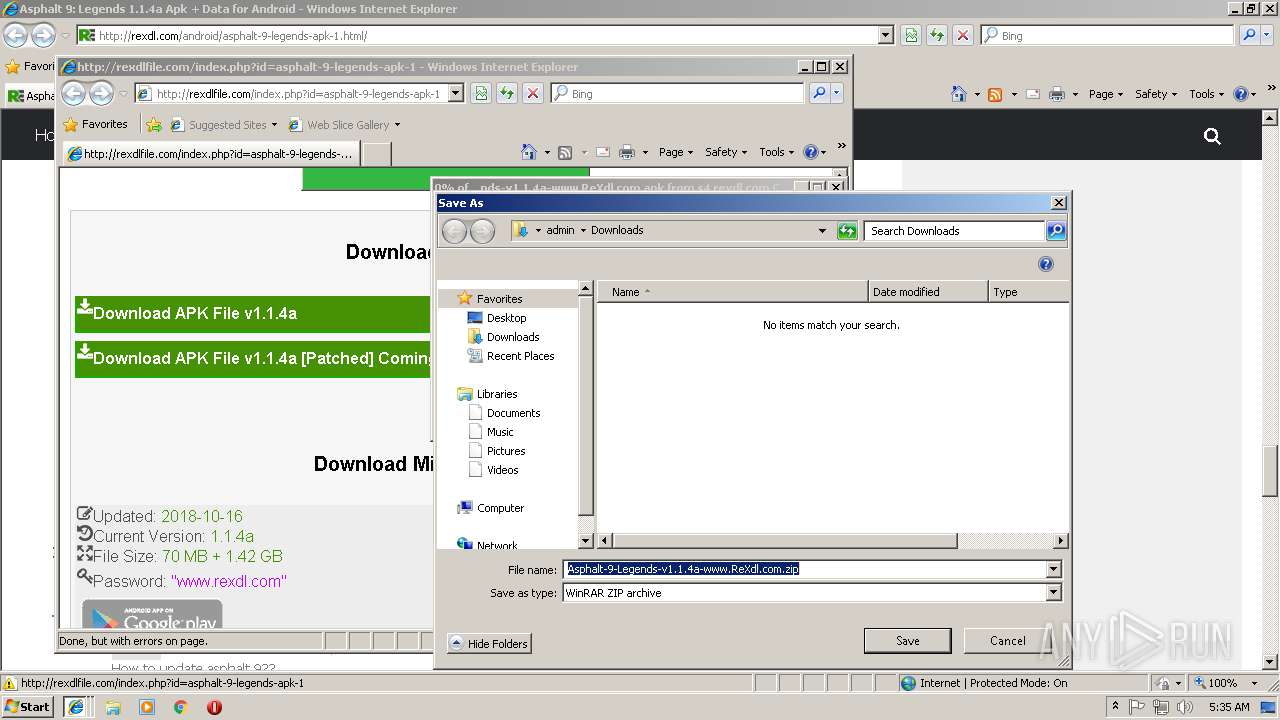The width and height of the screenshot is (1280, 720).
Task: Click site search magnifier on rexdl page
Action: pos(1212,136)
